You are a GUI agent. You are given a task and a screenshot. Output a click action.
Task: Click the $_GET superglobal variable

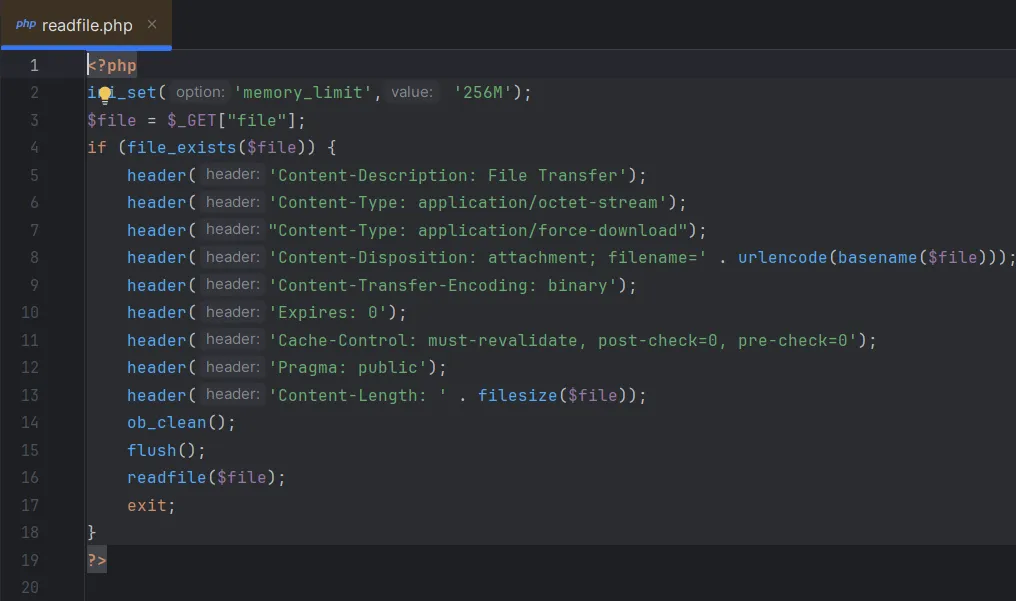click(196, 120)
